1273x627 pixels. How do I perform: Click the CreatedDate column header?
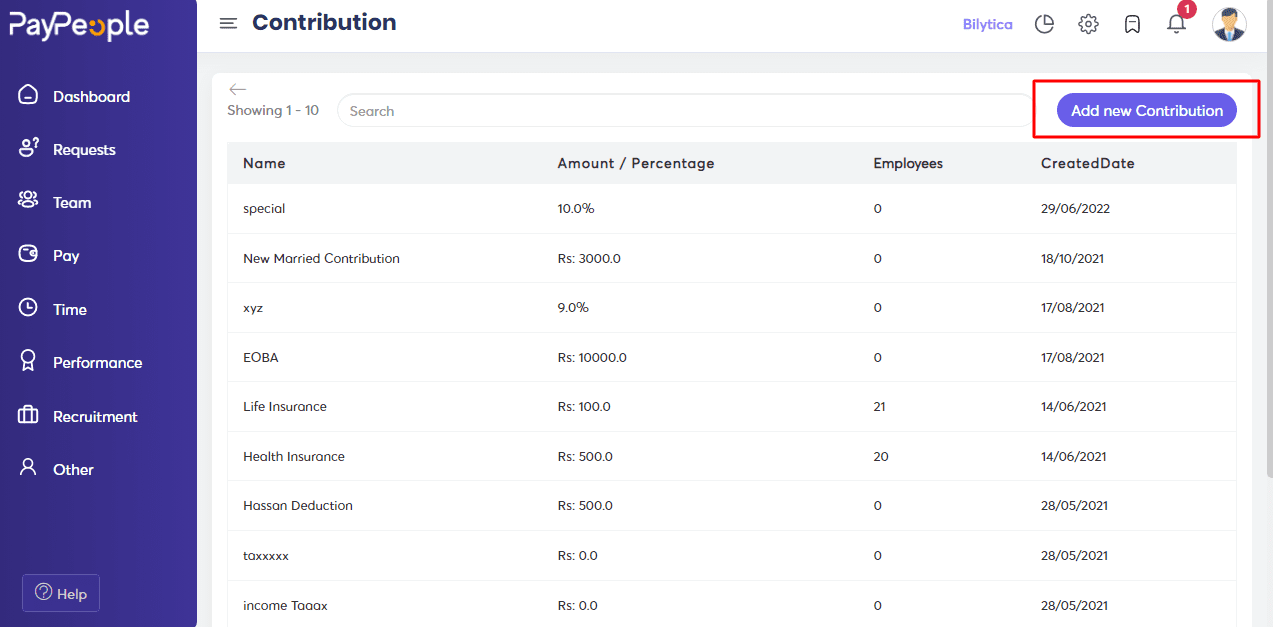pos(1088,163)
